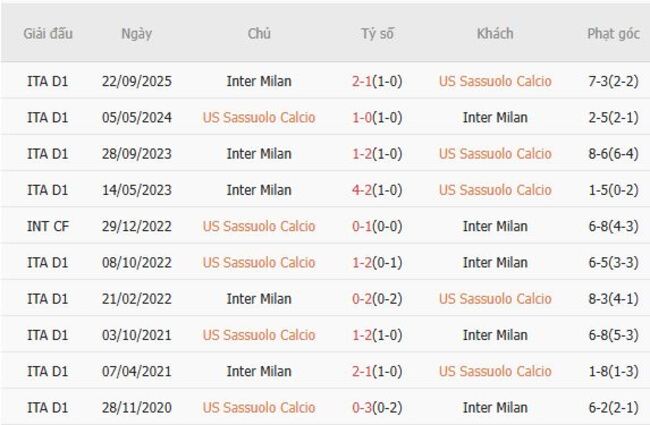
Task: Click the 8-6(6-4) corner kick stat
Action: (x=613, y=154)
